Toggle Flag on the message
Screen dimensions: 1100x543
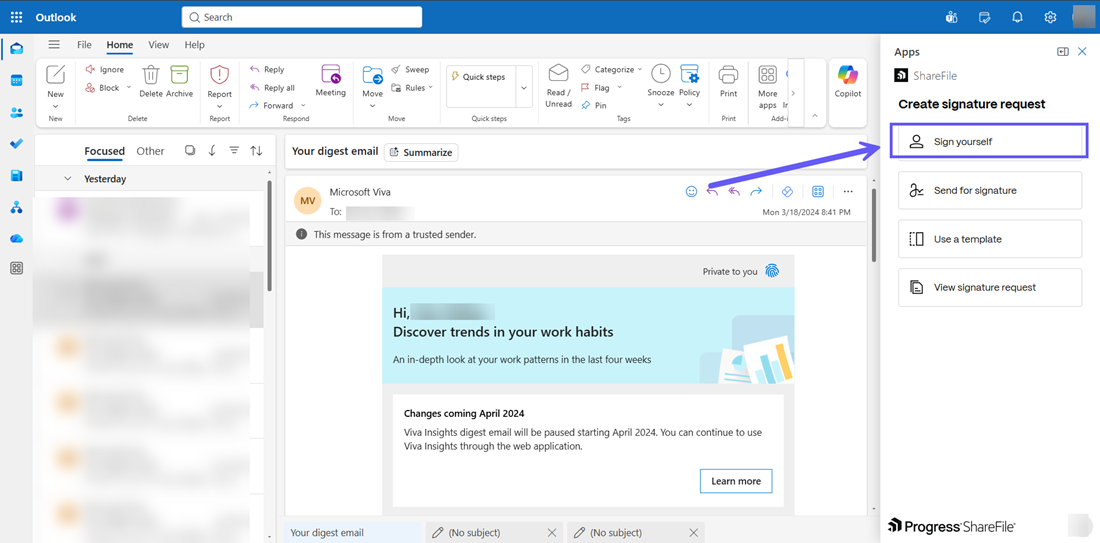[x=595, y=88]
